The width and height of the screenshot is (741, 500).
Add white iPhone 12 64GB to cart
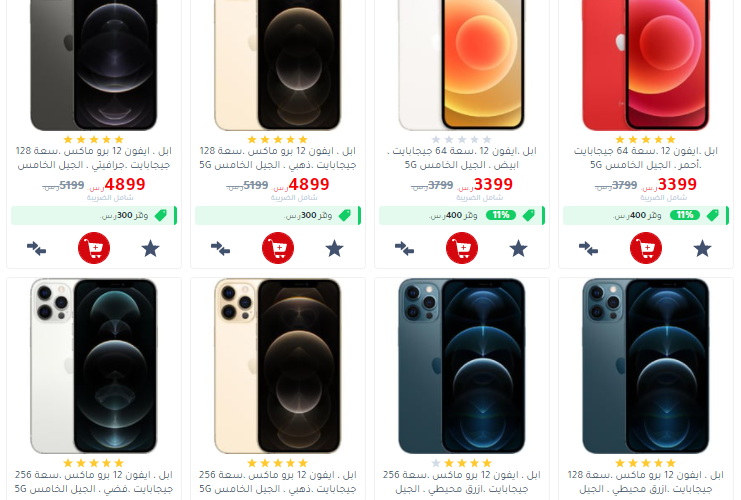point(462,248)
